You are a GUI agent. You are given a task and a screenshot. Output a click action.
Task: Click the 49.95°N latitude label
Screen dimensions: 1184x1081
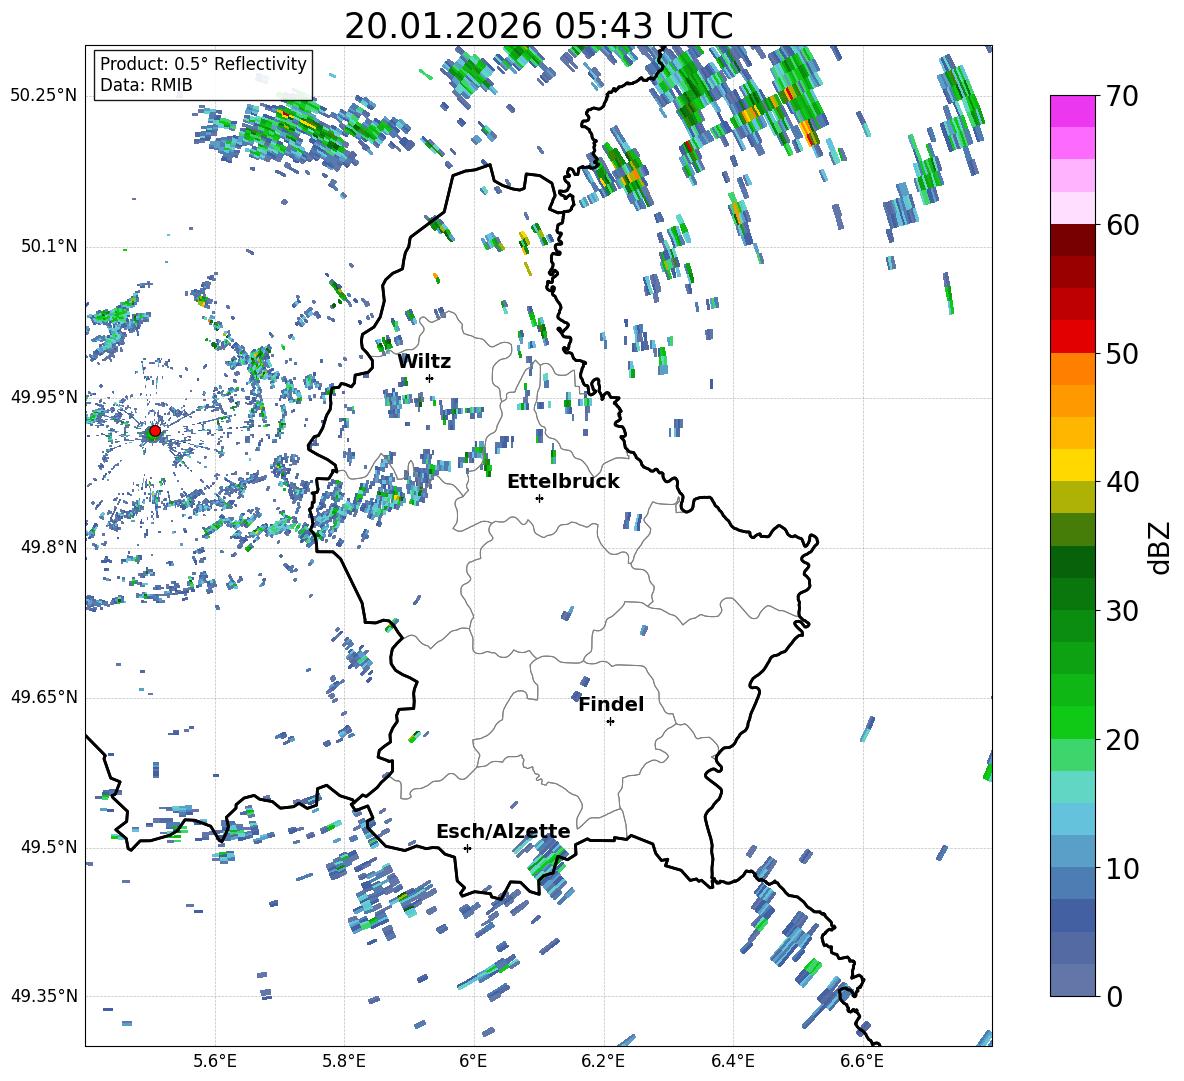(44, 396)
